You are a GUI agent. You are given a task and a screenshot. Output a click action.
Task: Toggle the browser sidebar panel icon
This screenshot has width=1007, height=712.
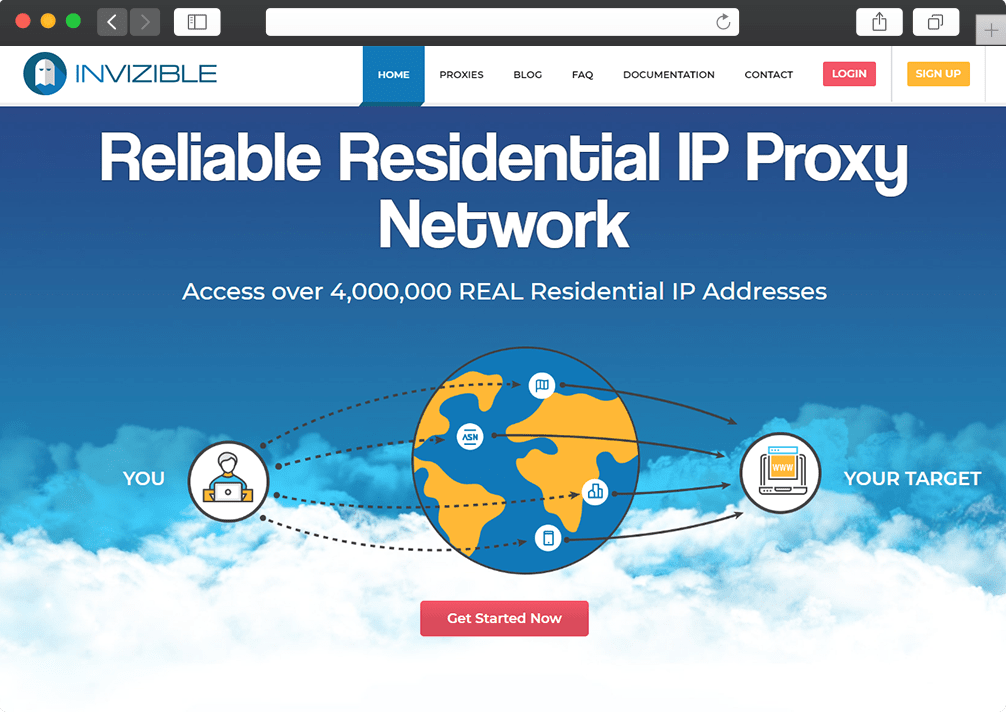[197, 22]
